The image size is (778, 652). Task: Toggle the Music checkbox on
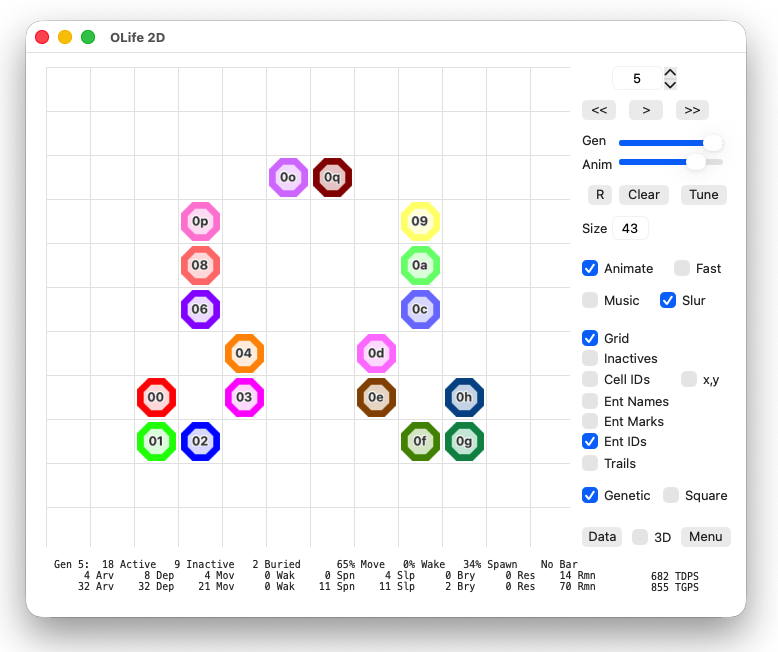(x=590, y=300)
